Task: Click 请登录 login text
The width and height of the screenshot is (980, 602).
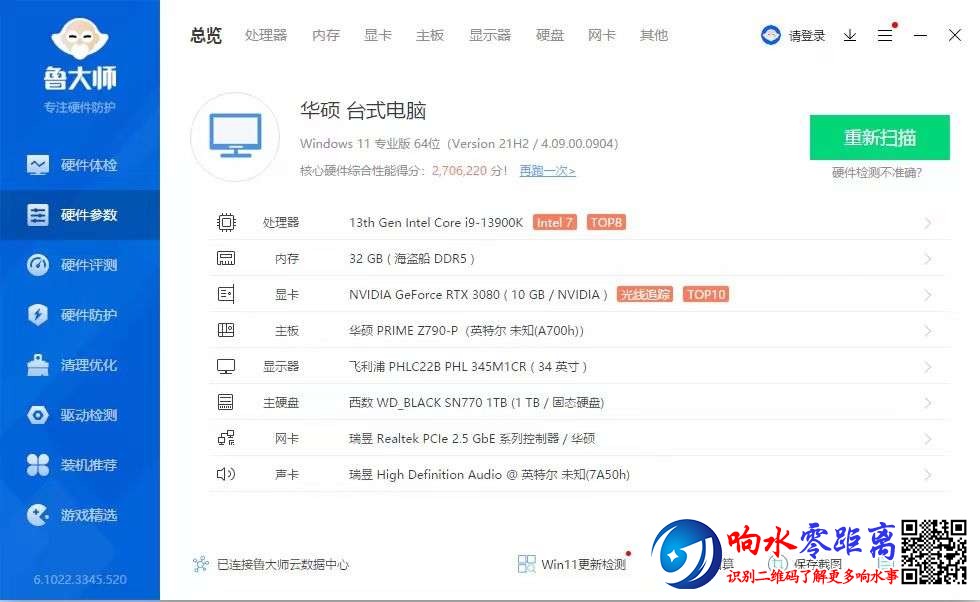Action: click(x=807, y=36)
